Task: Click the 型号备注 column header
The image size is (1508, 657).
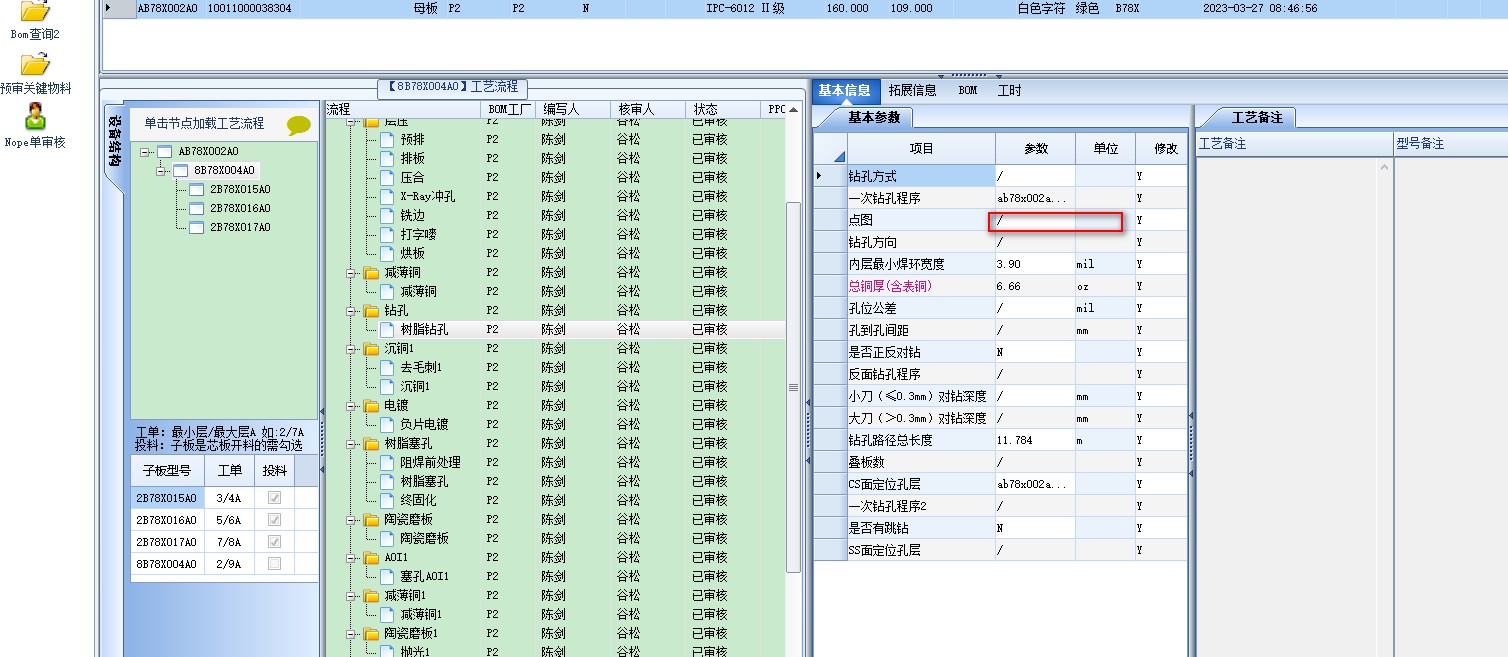Action: tap(1449, 143)
